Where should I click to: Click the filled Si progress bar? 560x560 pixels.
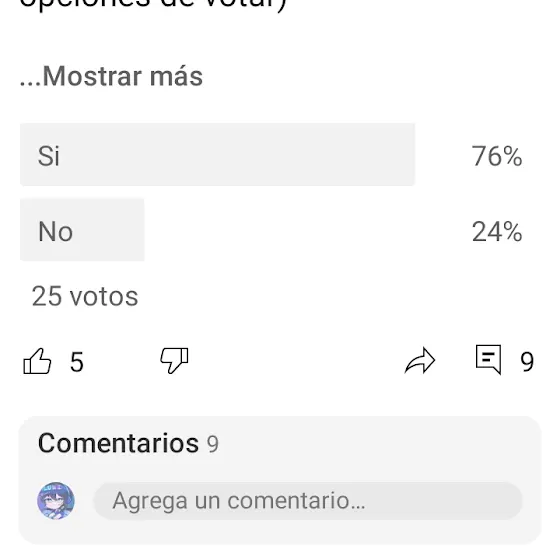click(218, 155)
